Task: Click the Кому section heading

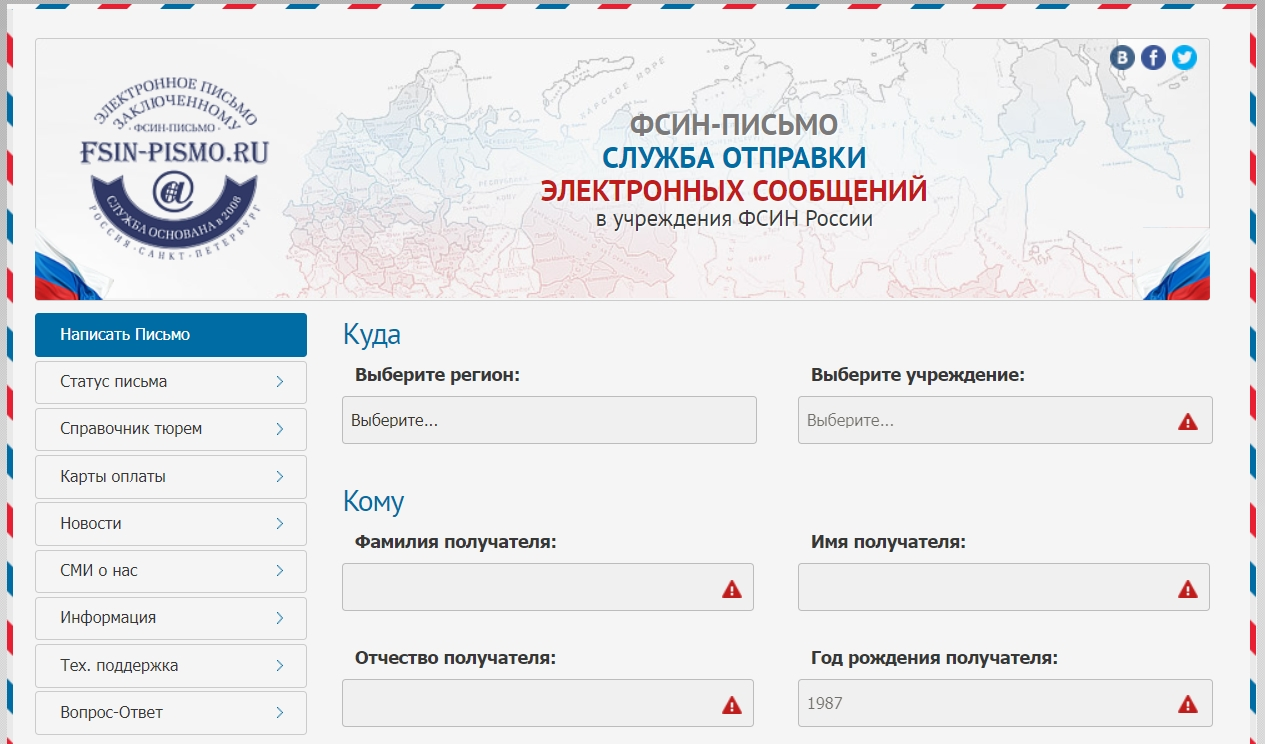Action: [373, 501]
